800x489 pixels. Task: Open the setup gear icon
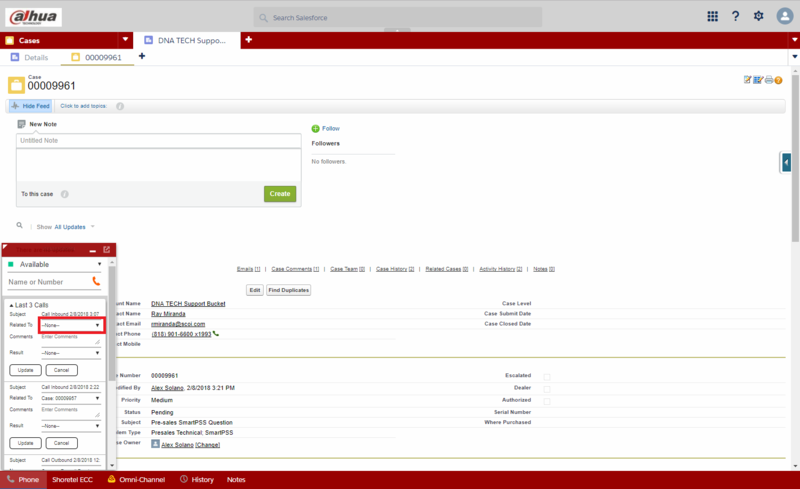tap(759, 16)
